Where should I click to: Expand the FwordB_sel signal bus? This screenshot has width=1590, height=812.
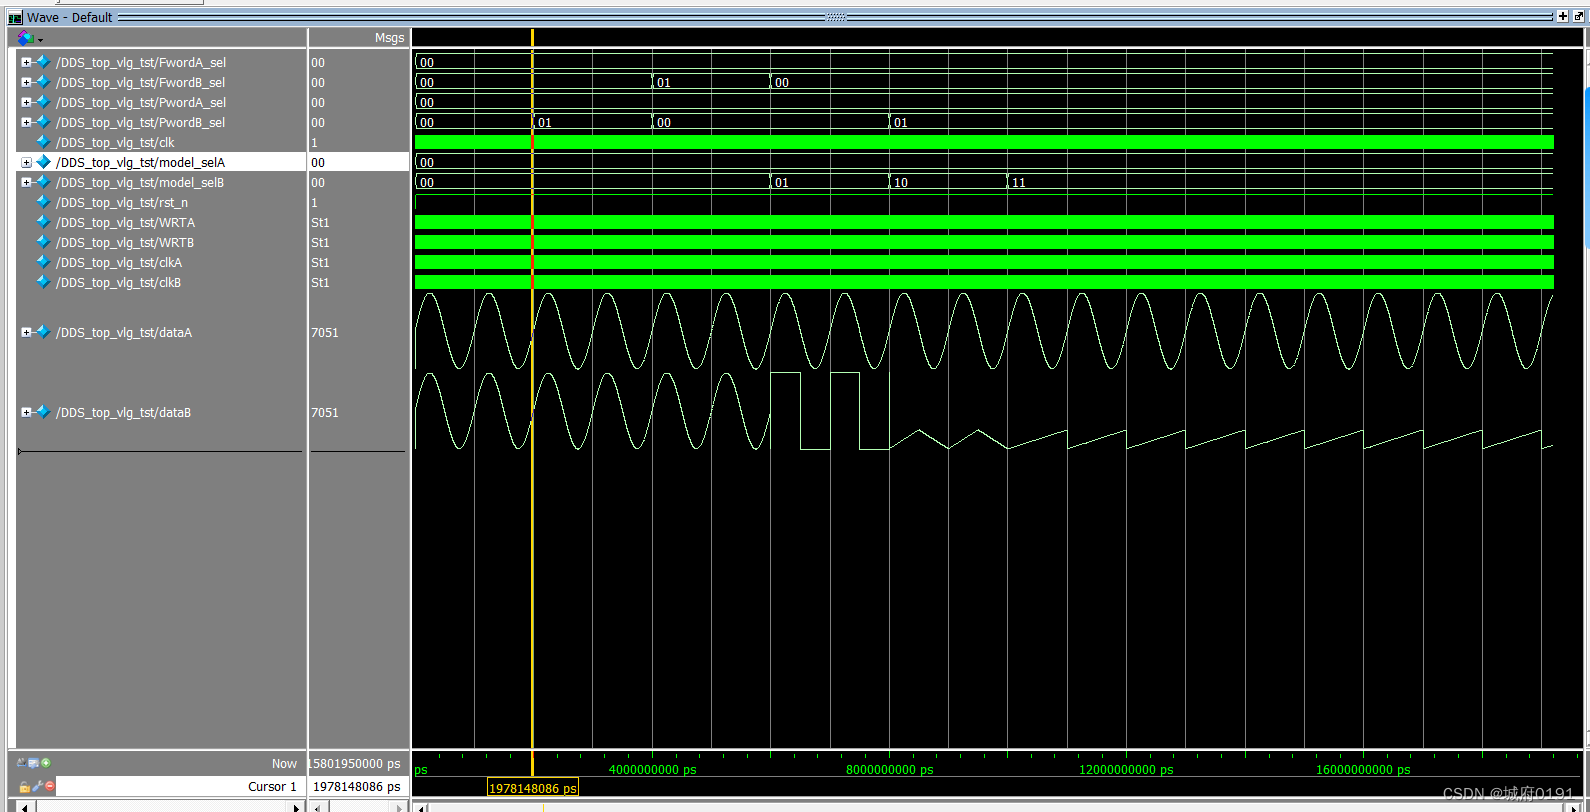coord(26,82)
